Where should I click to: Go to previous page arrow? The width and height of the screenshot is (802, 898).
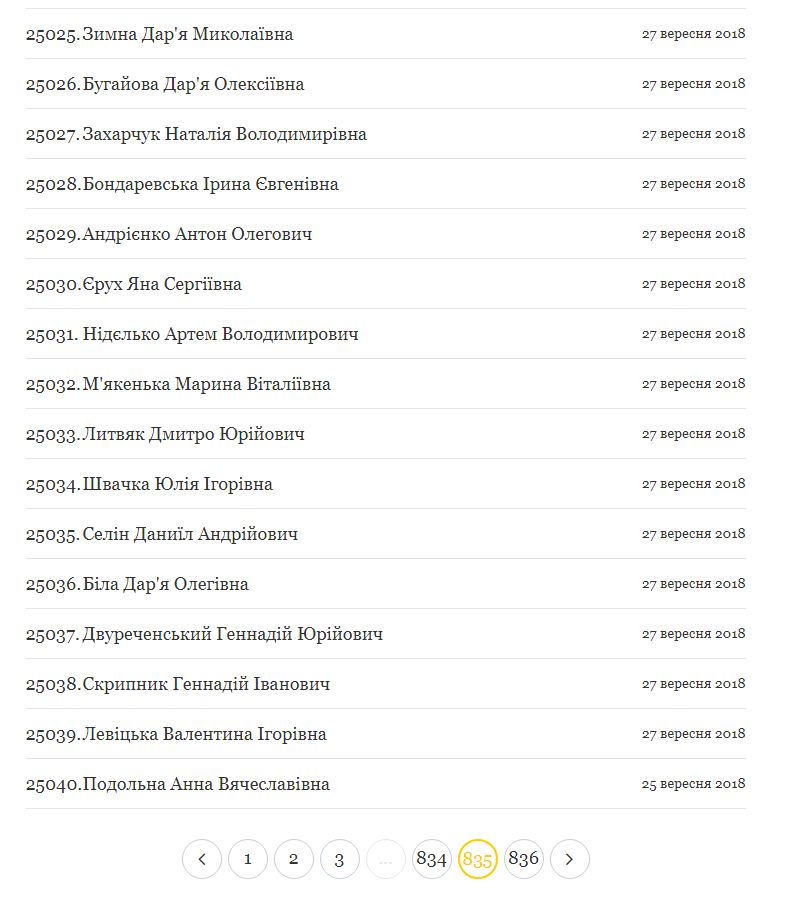click(202, 859)
